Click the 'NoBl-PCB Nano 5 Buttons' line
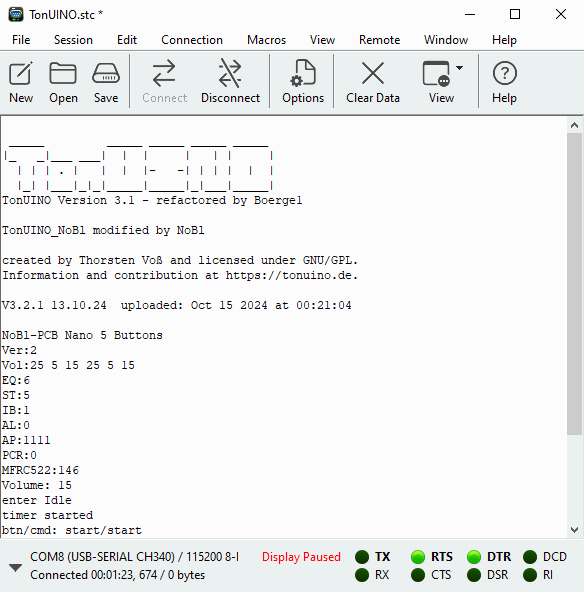 [x=82, y=335]
